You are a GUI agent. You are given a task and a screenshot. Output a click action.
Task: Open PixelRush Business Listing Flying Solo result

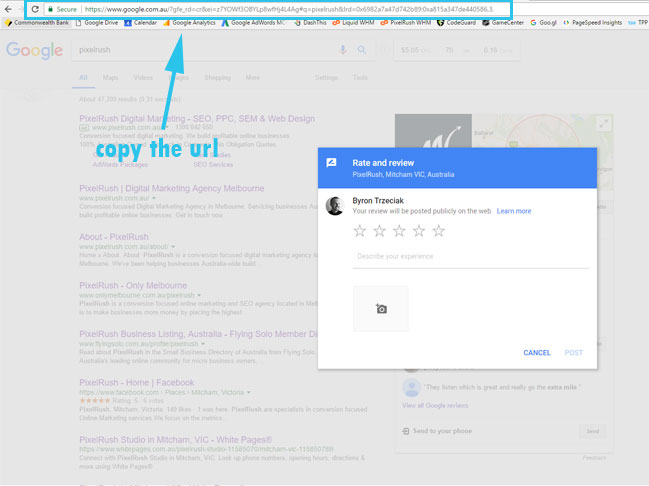coord(198,334)
